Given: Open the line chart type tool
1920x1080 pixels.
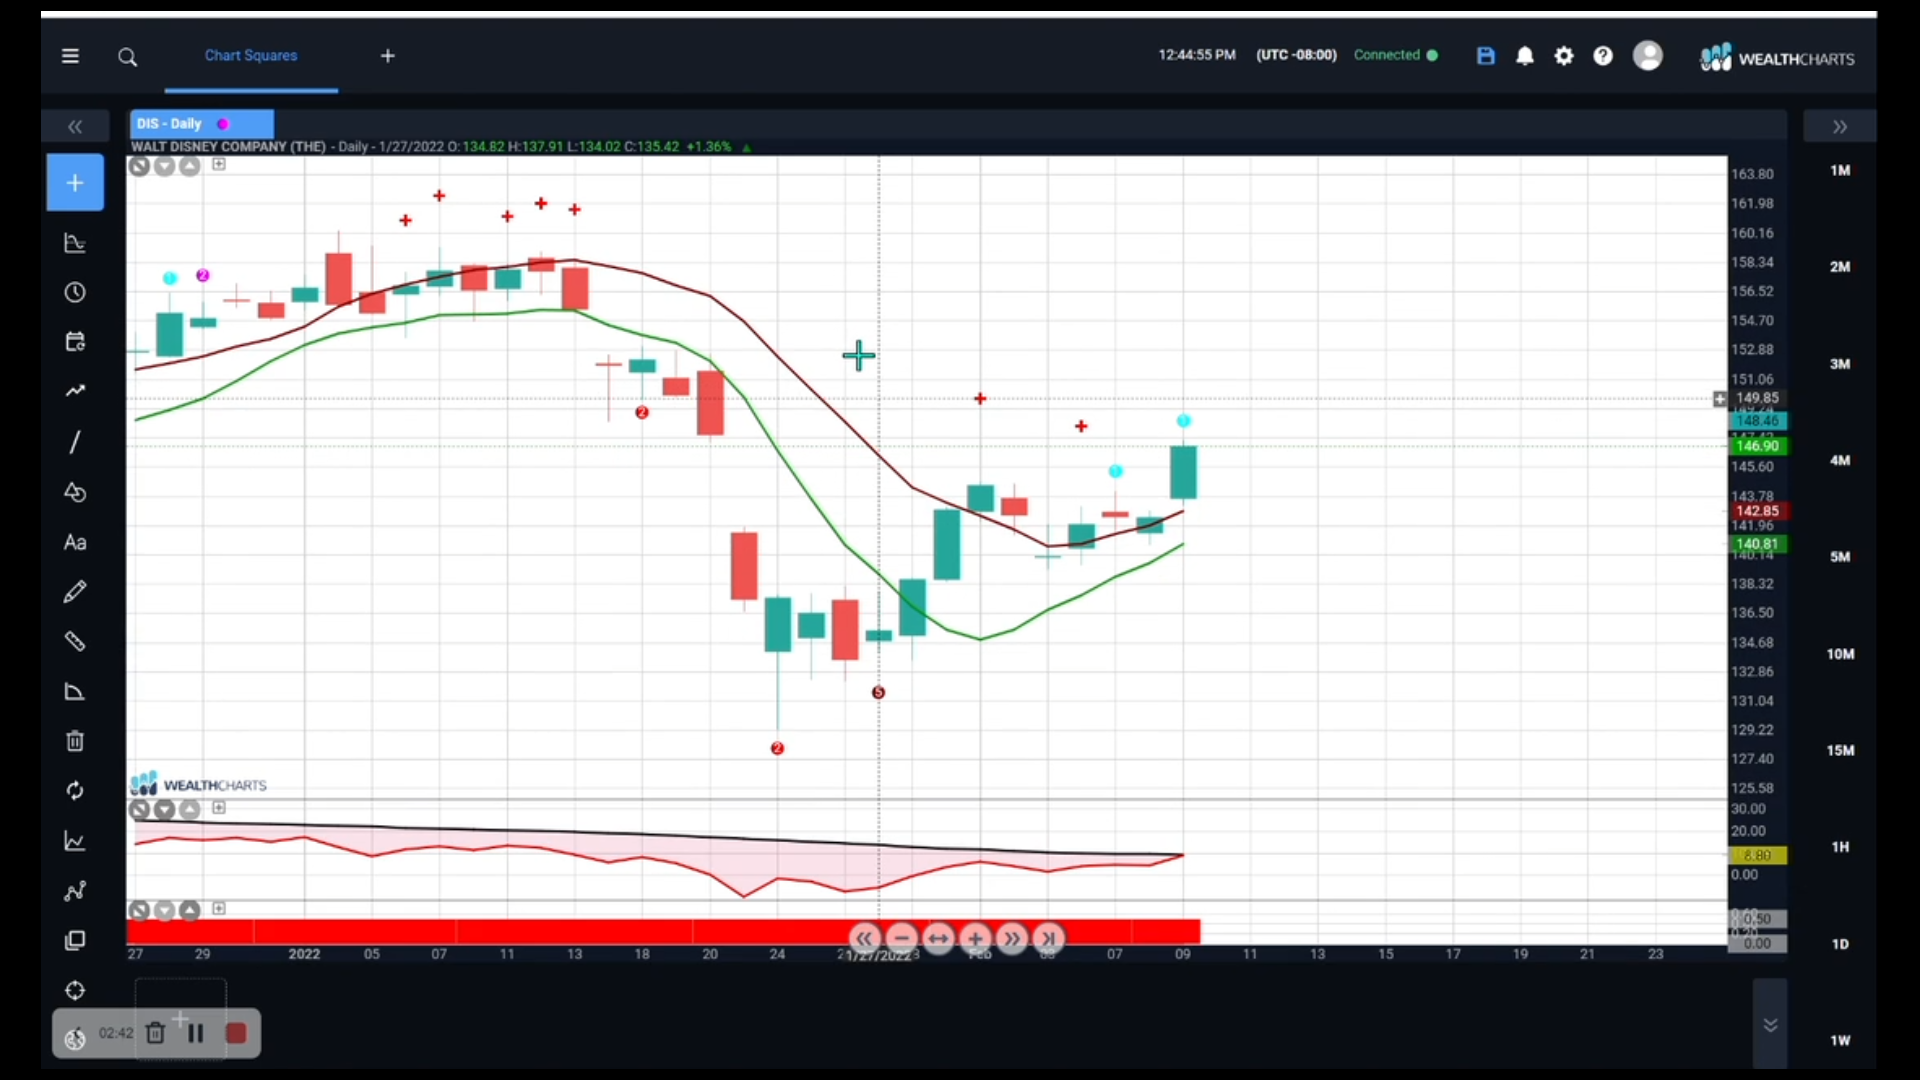Looking at the screenshot, I should (75, 841).
